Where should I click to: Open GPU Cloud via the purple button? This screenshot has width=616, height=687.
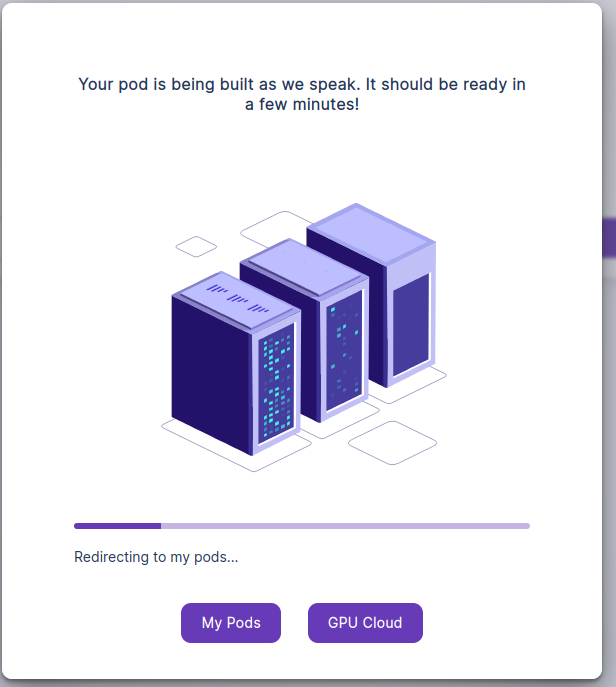tap(365, 622)
